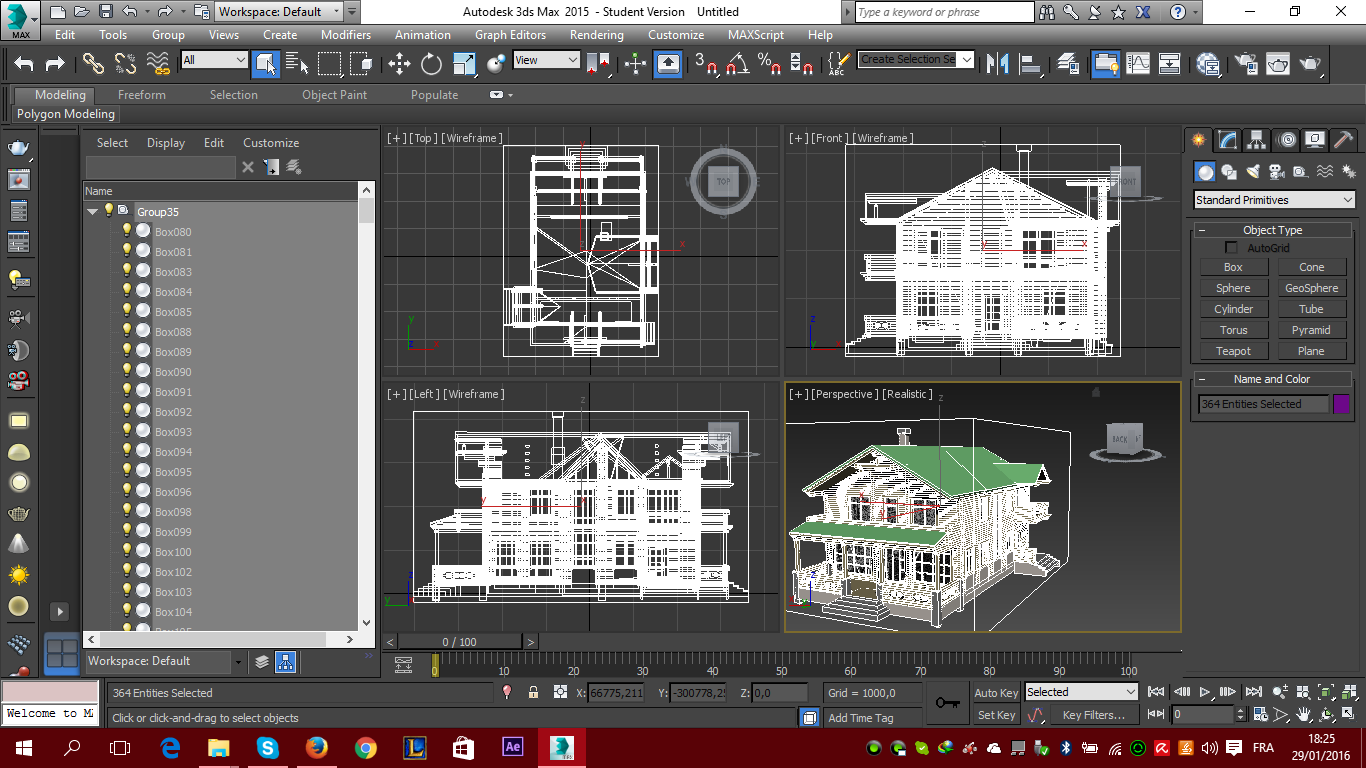Image resolution: width=1366 pixels, height=768 pixels.
Task: Activate the Select and Link tool
Action: click(x=93, y=64)
